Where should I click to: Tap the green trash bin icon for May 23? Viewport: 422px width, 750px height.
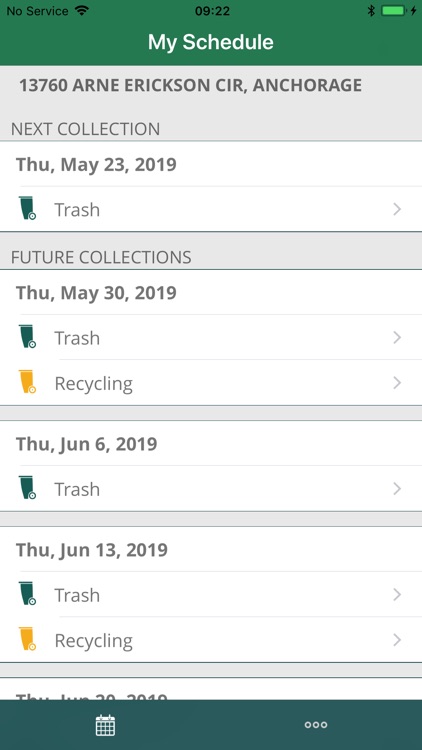pos(27,208)
